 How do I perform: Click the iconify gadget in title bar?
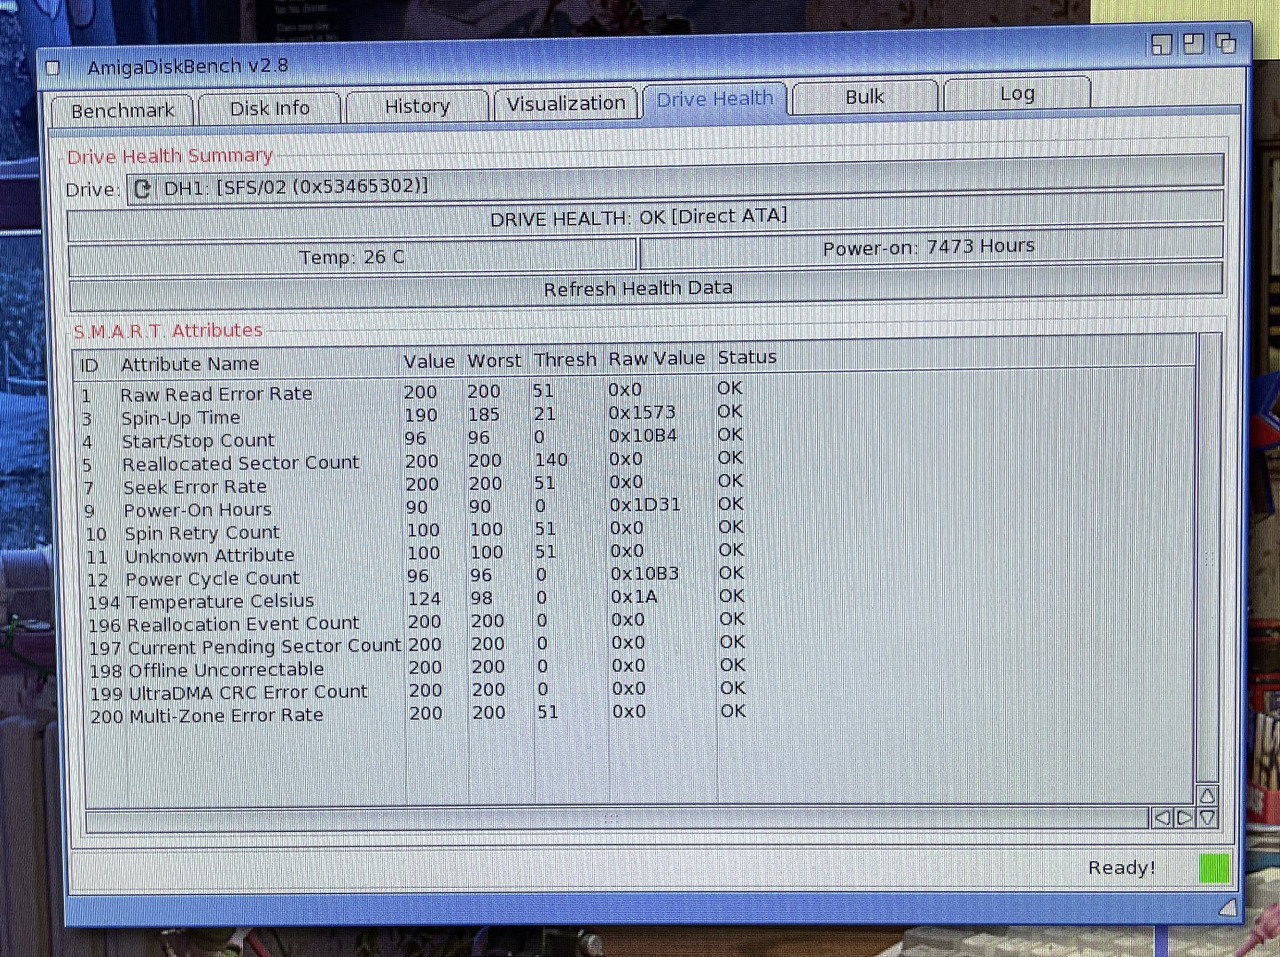pos(1161,44)
